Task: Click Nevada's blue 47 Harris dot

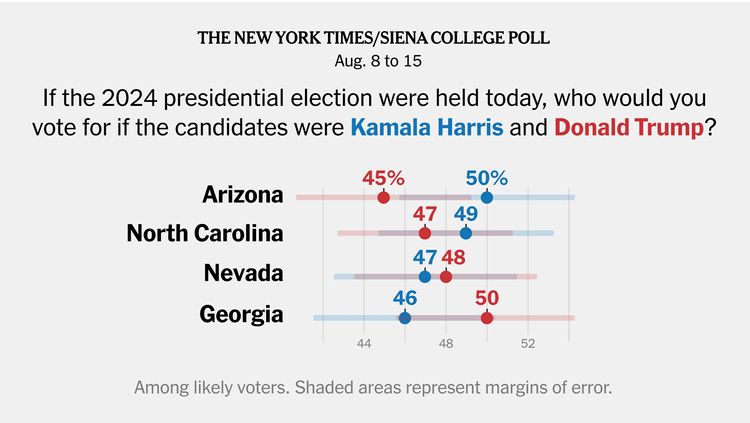Action: (425, 277)
